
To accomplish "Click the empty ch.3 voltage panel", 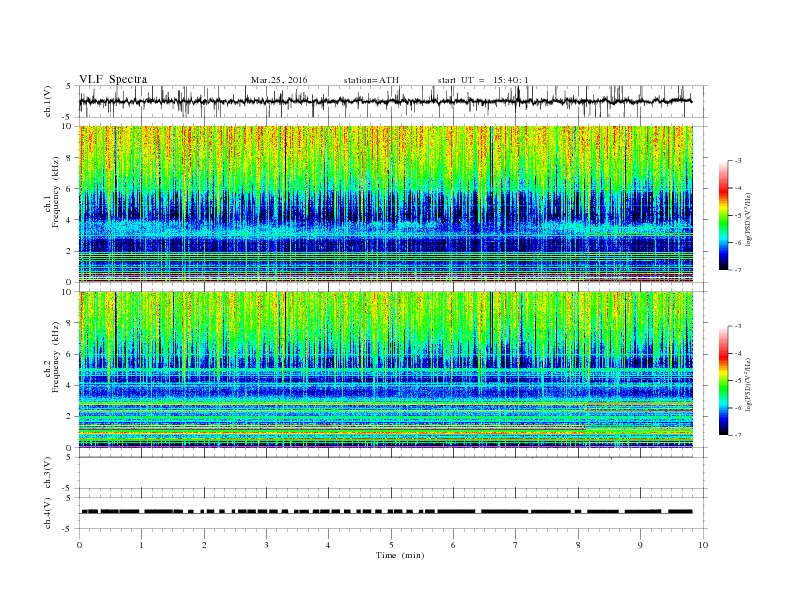I will 393,473.
